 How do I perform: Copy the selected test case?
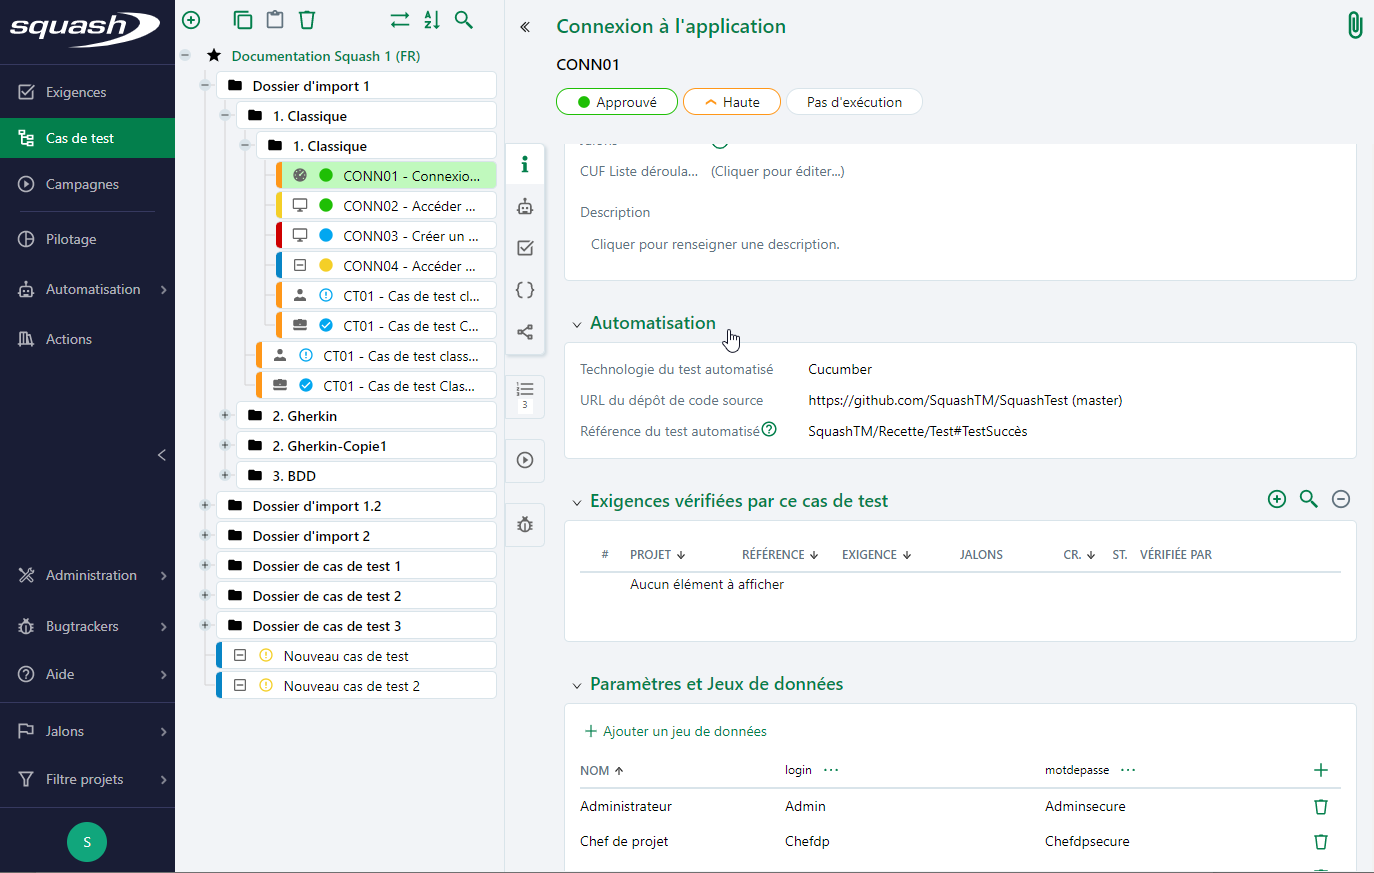(243, 20)
